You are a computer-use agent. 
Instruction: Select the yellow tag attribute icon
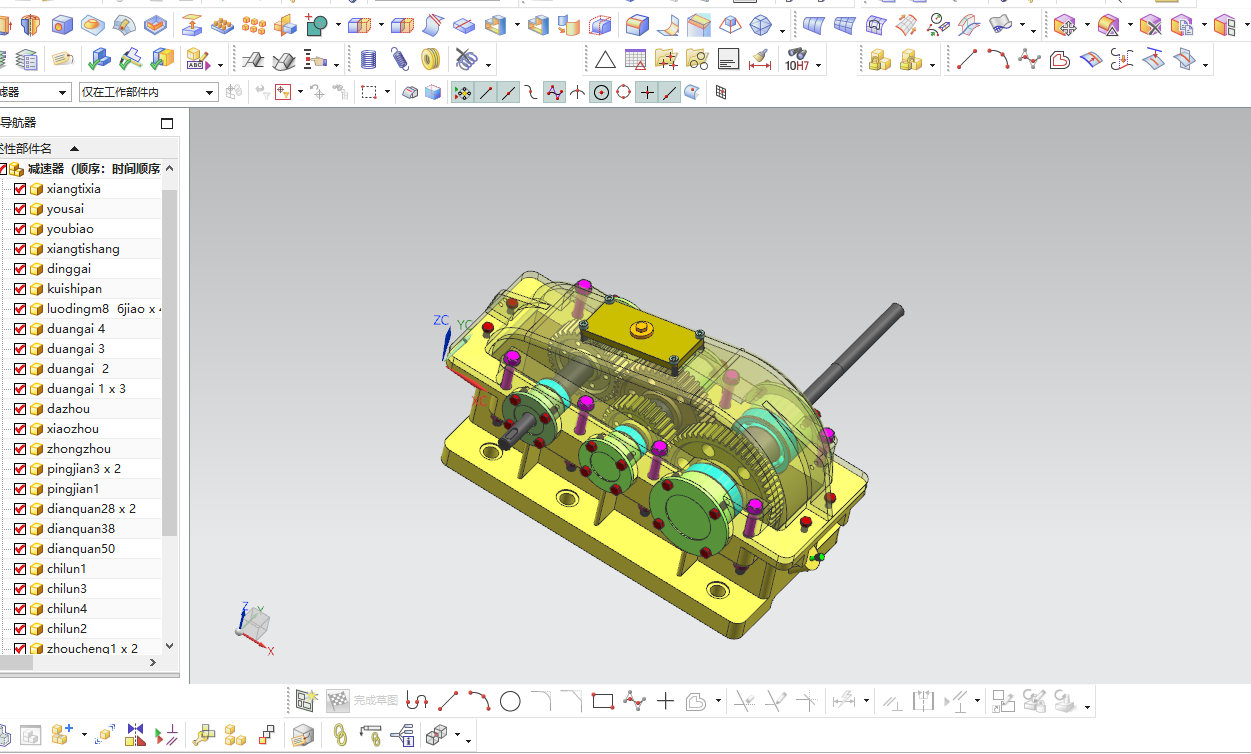coord(62,60)
